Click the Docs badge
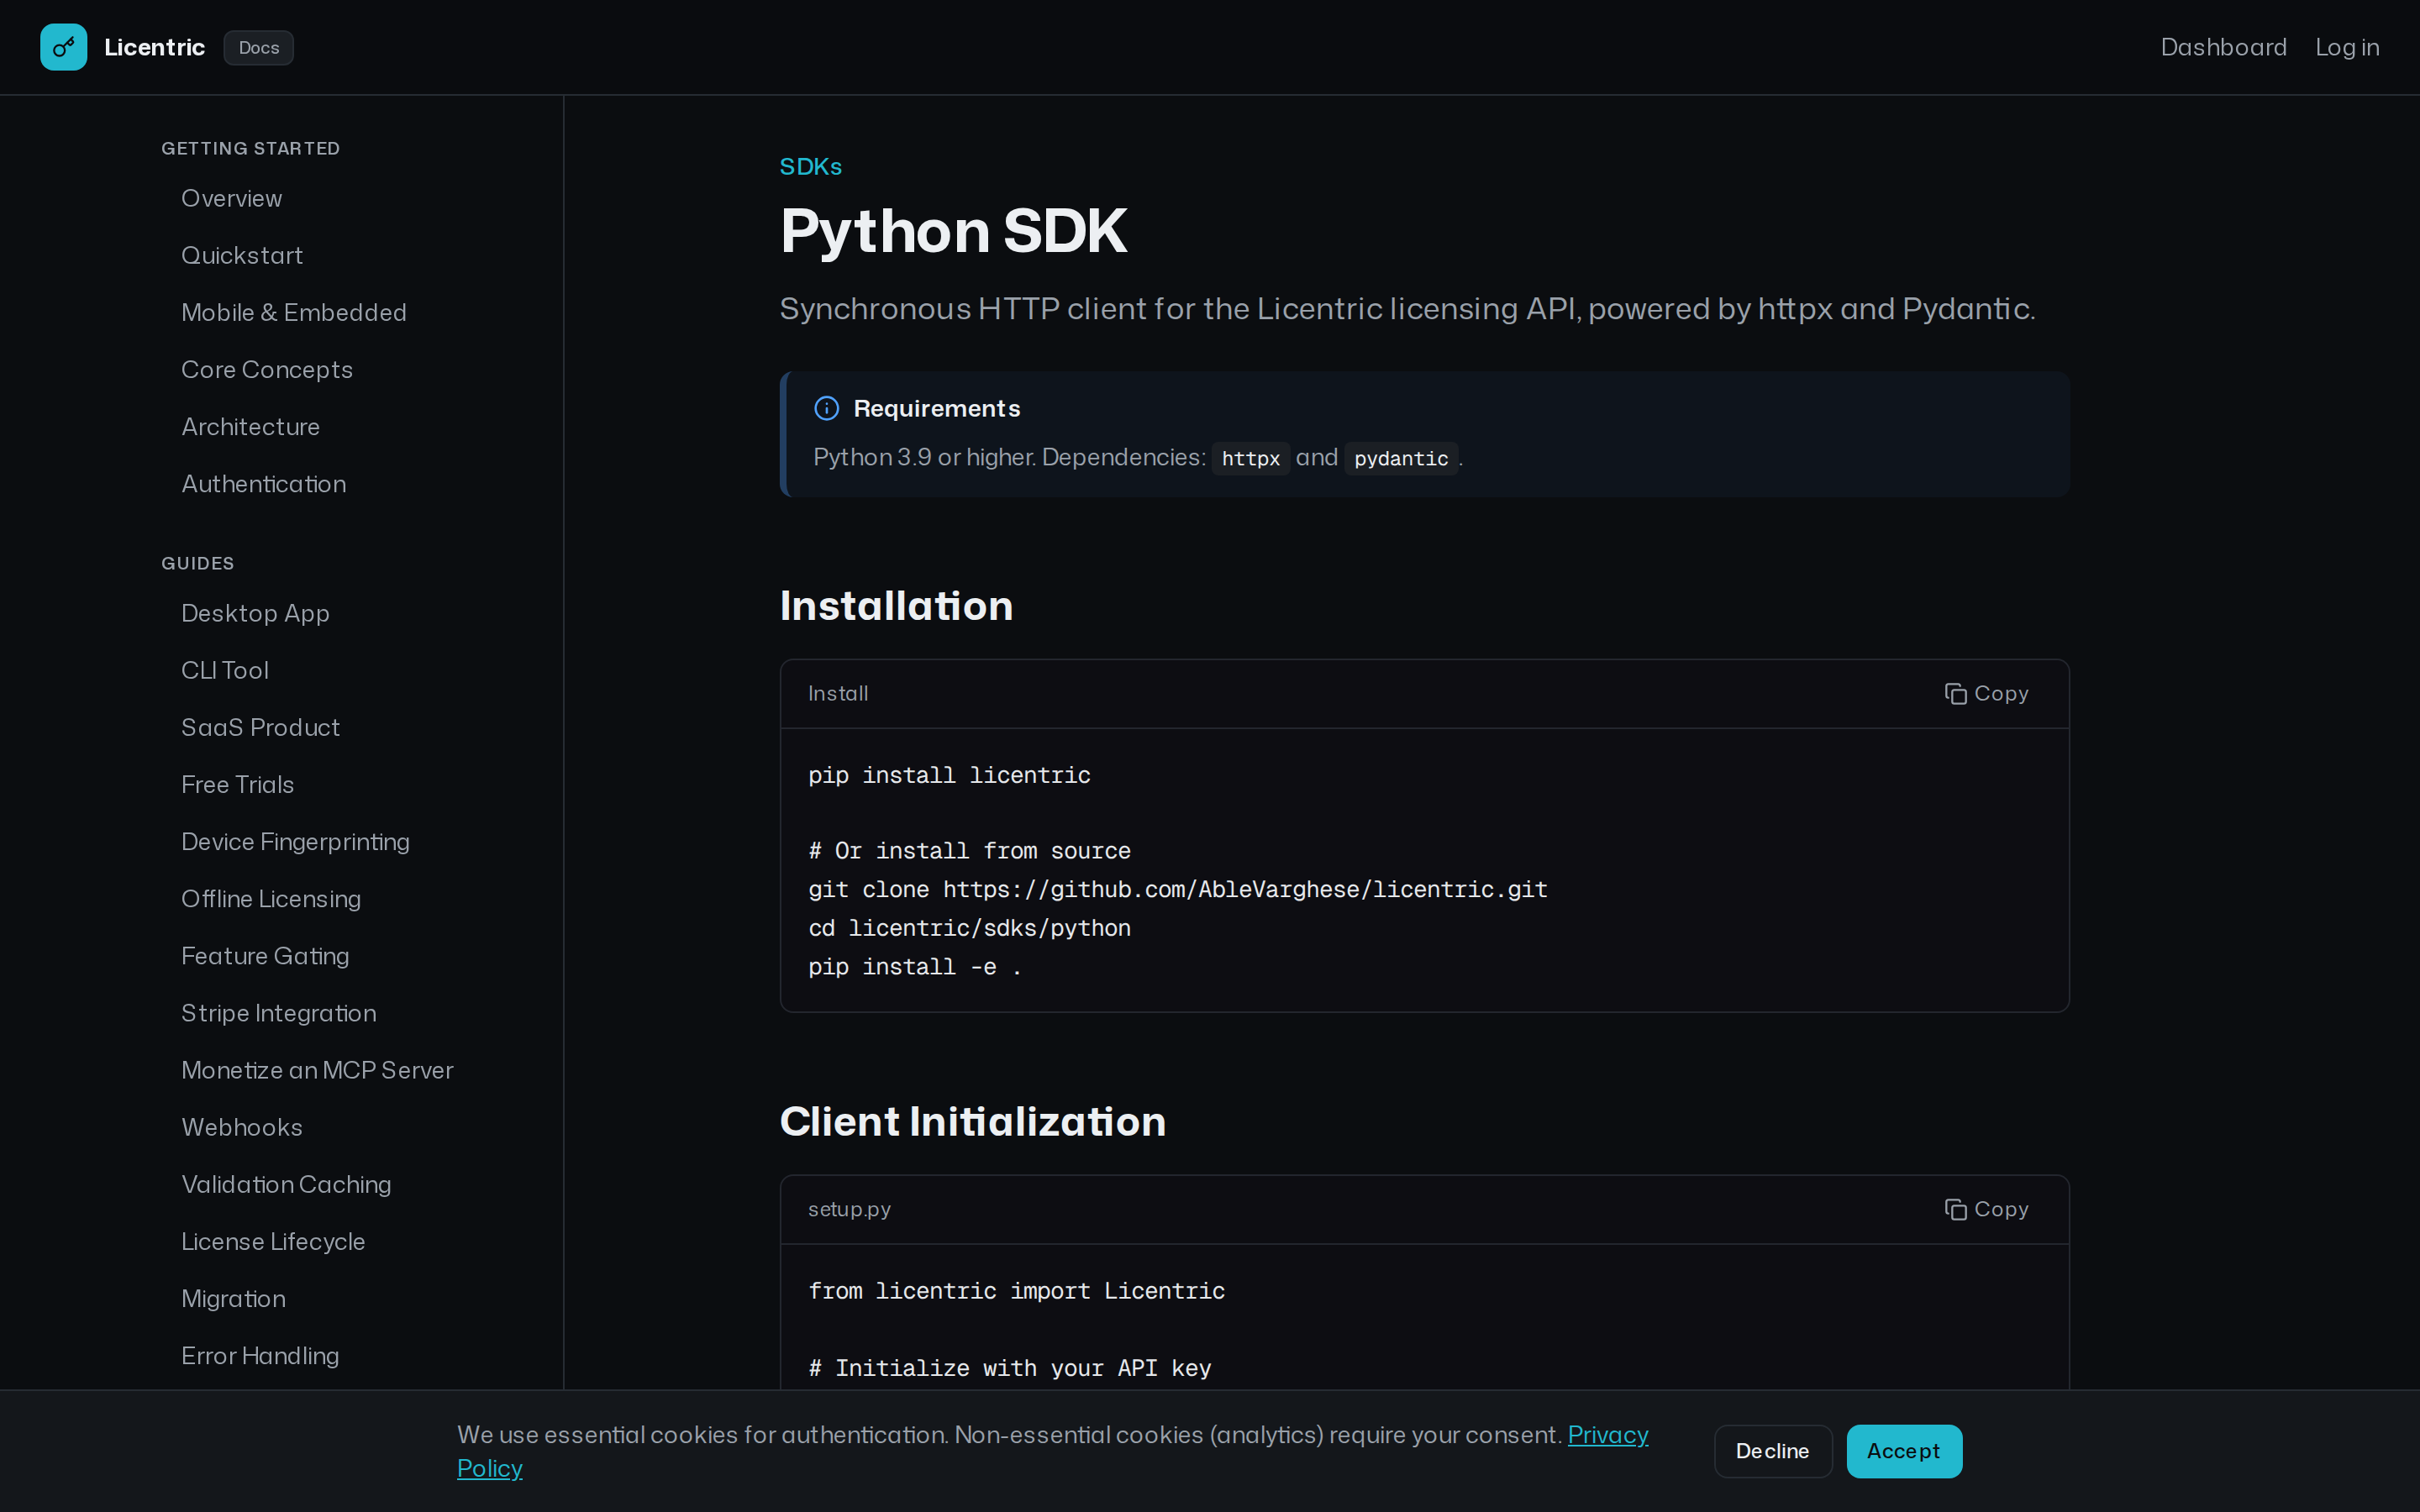The width and height of the screenshot is (2420, 1512). click(258, 48)
